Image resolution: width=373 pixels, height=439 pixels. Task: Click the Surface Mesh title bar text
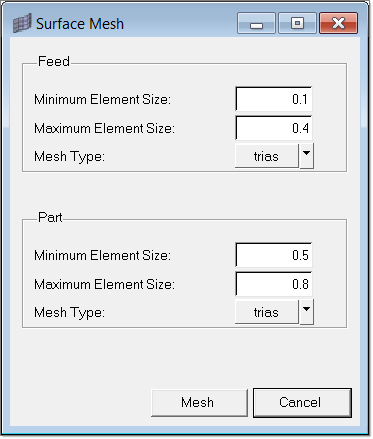[x=80, y=24]
